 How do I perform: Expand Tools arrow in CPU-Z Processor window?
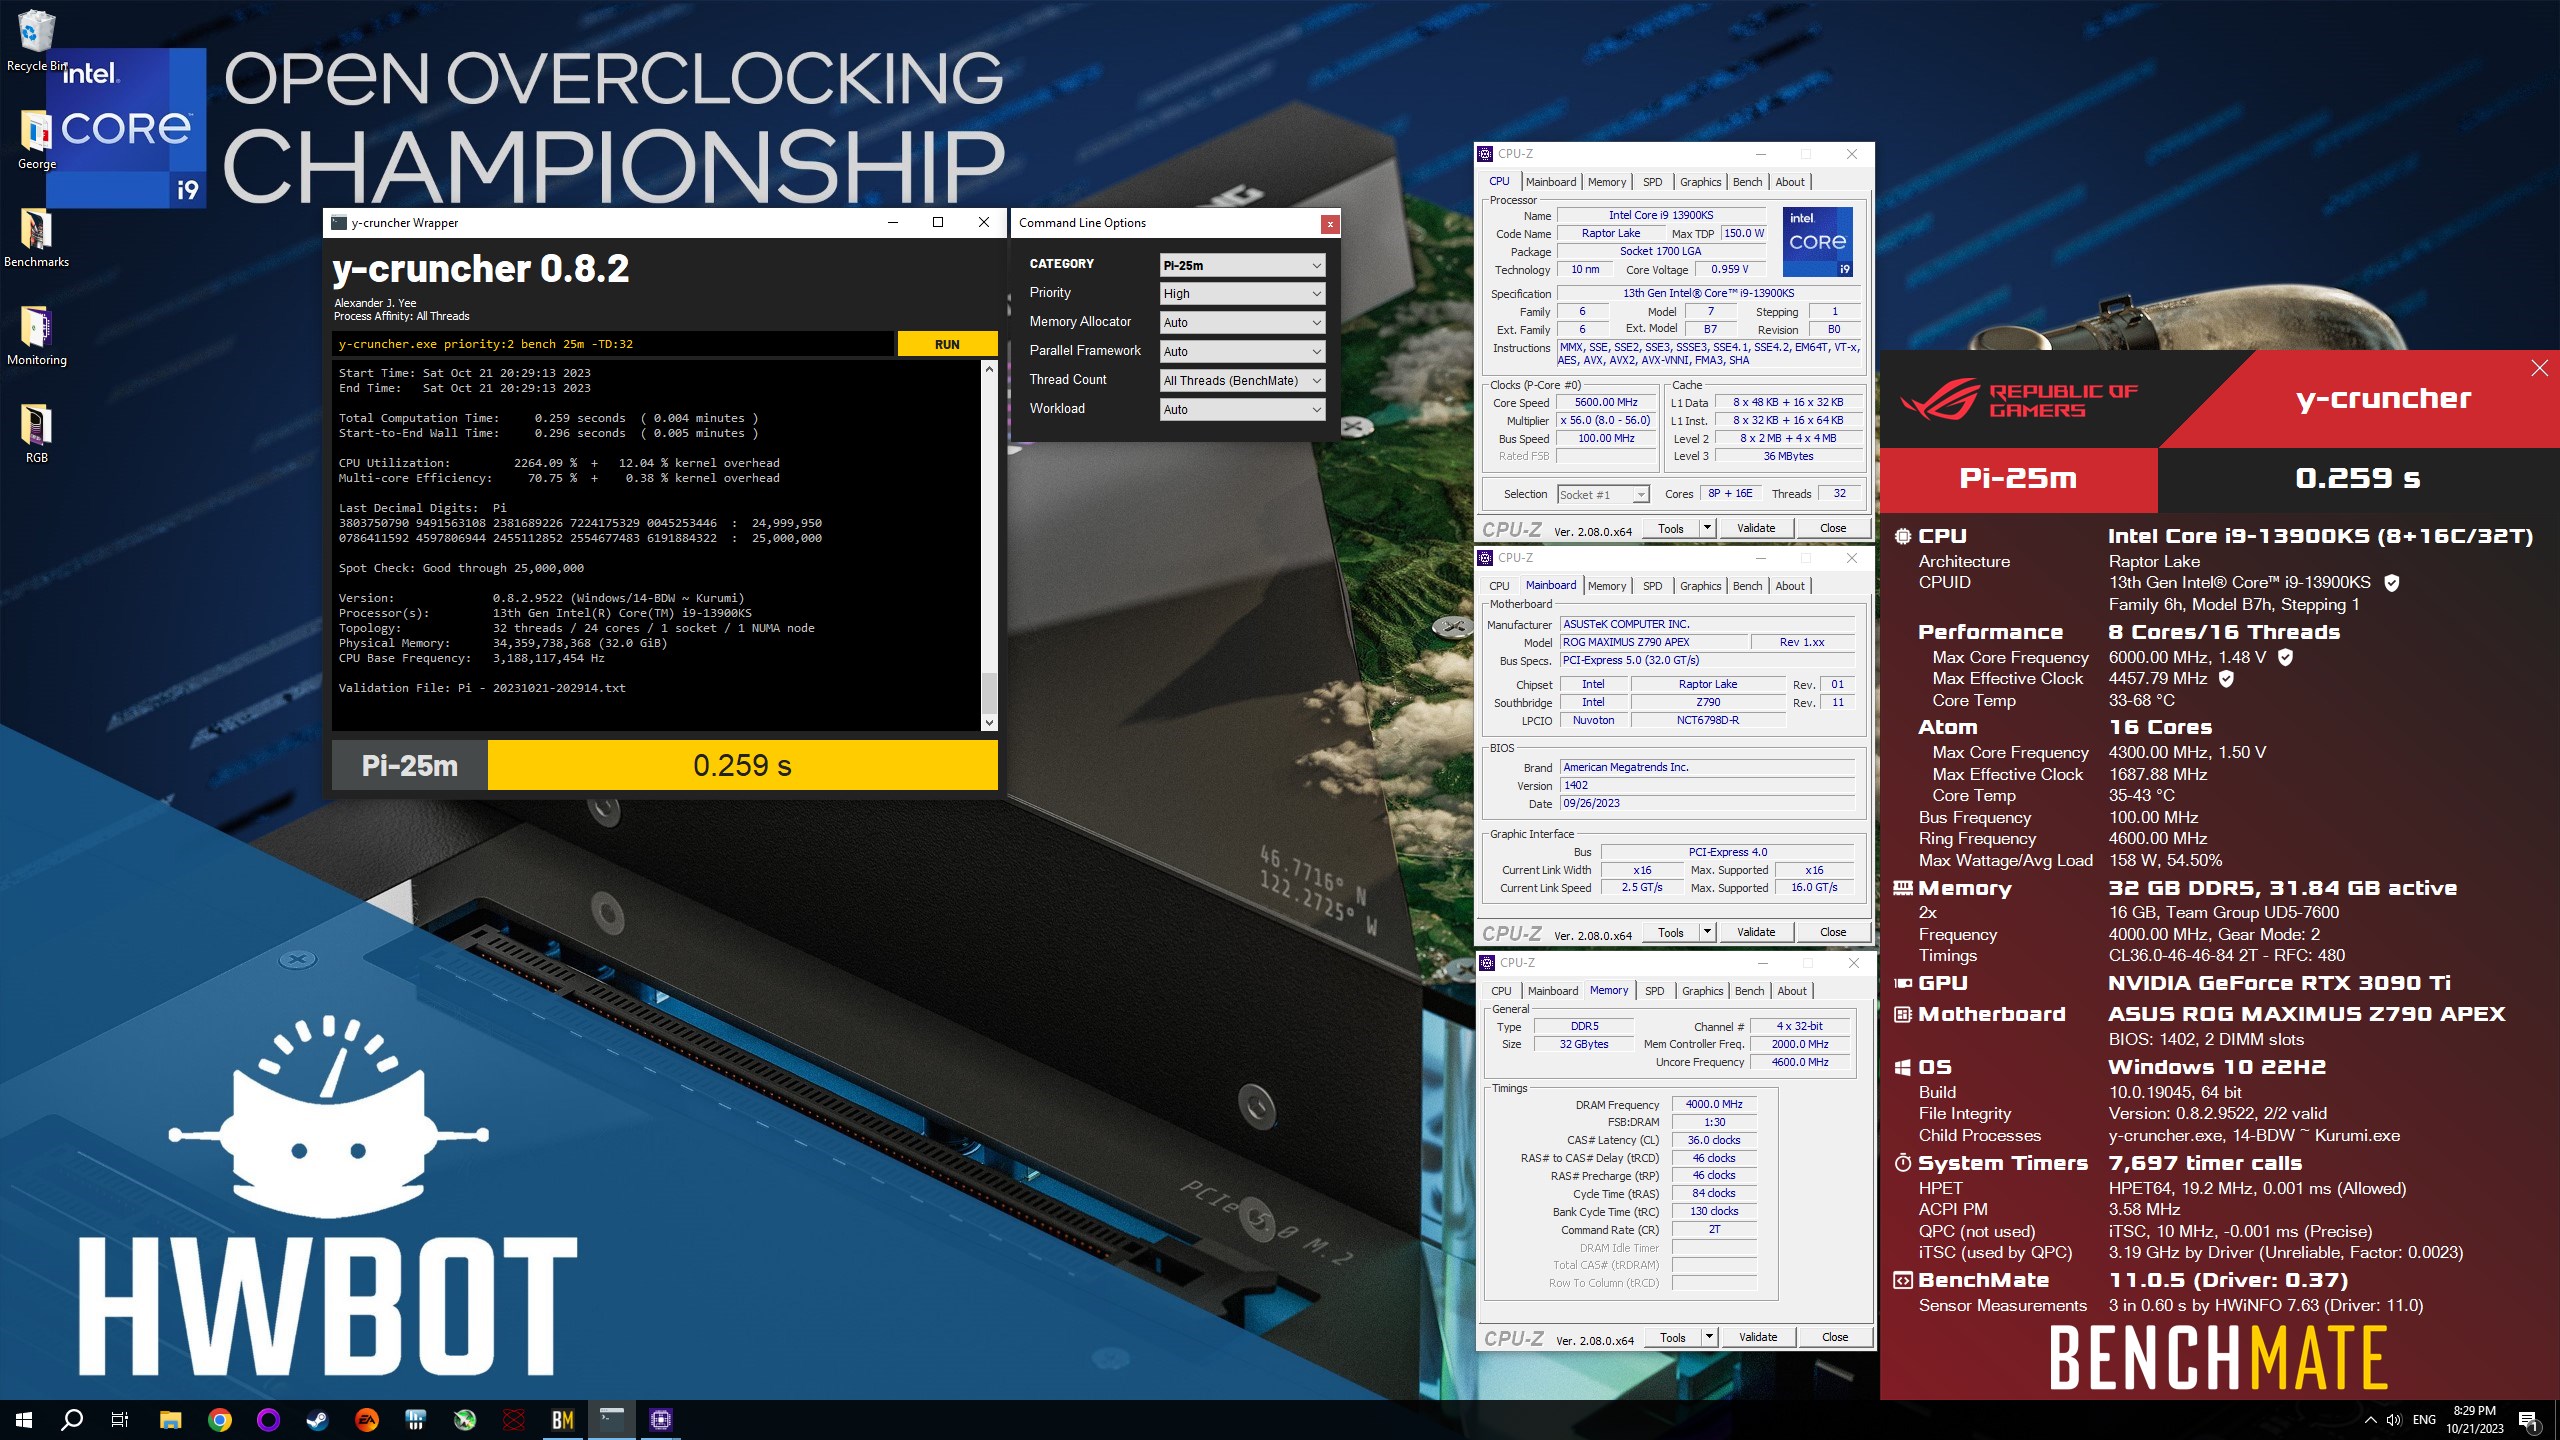pos(1707,528)
